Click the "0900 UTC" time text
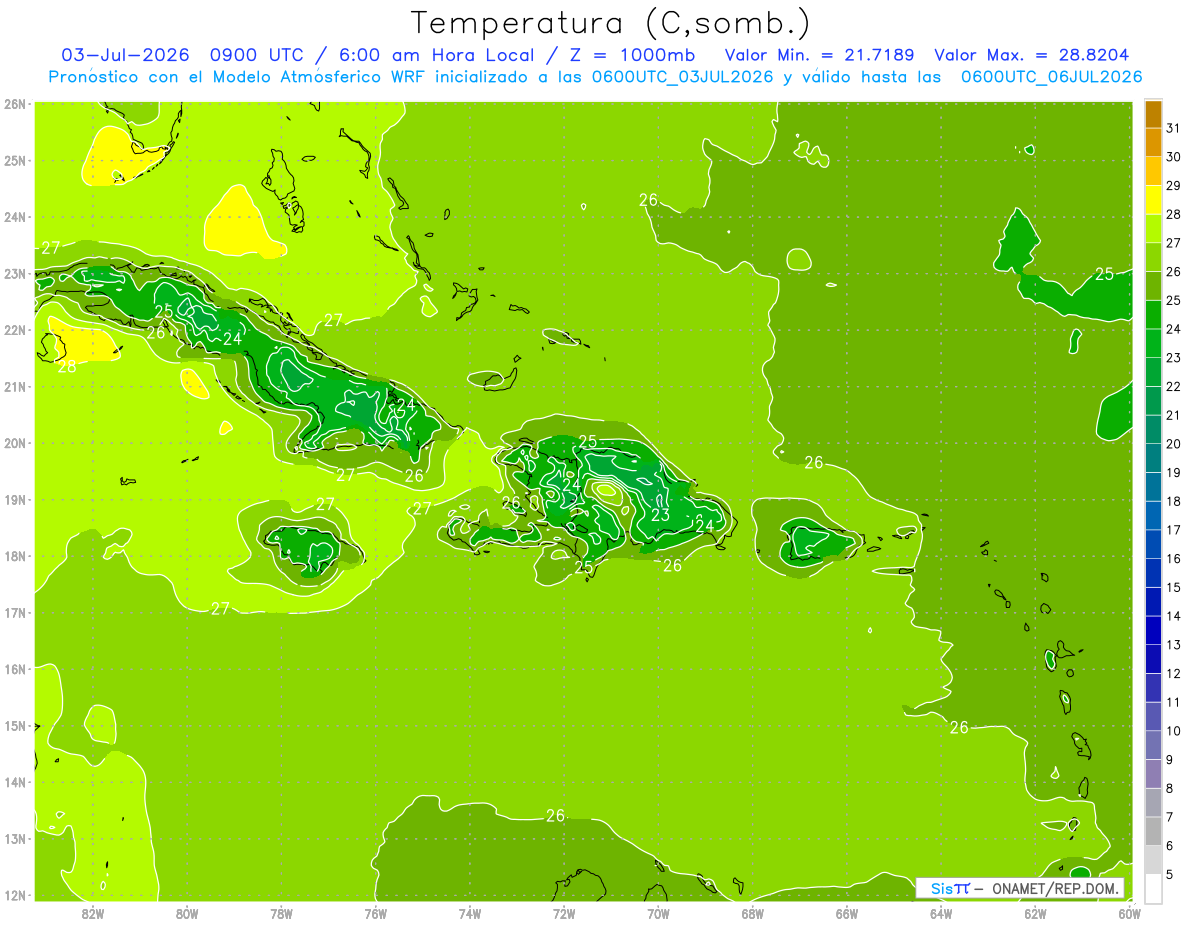 (256, 55)
